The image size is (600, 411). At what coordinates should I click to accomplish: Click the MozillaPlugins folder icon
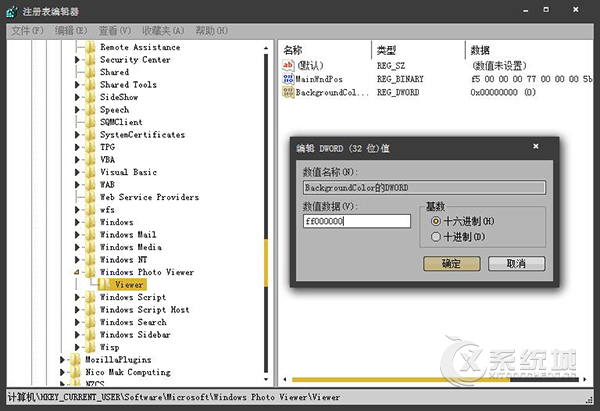pyautogui.click(x=75, y=360)
